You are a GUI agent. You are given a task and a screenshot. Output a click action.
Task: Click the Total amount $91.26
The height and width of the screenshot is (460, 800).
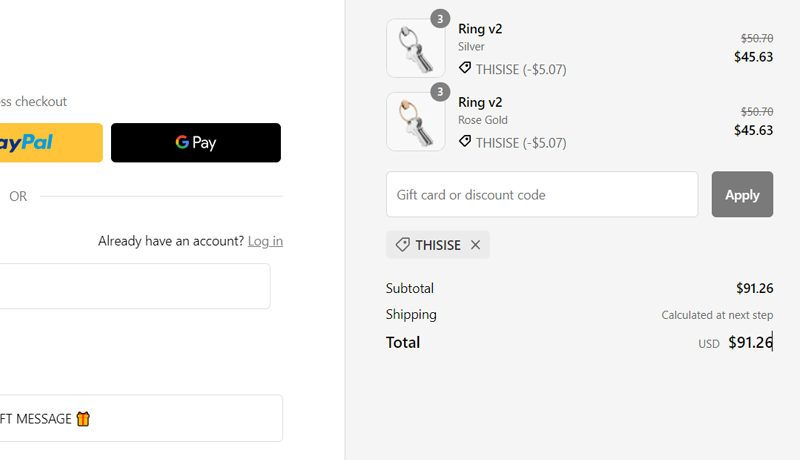coord(750,342)
